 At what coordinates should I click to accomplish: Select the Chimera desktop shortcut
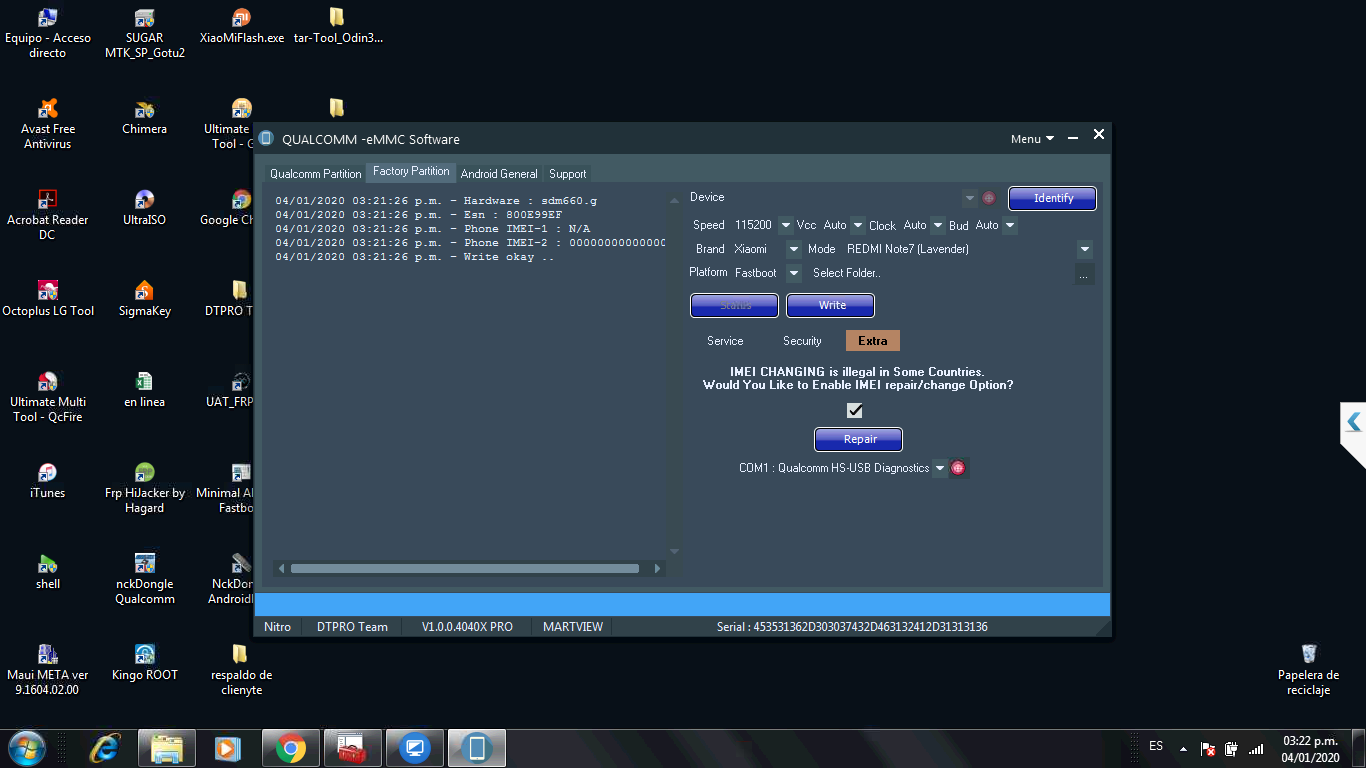point(145,117)
